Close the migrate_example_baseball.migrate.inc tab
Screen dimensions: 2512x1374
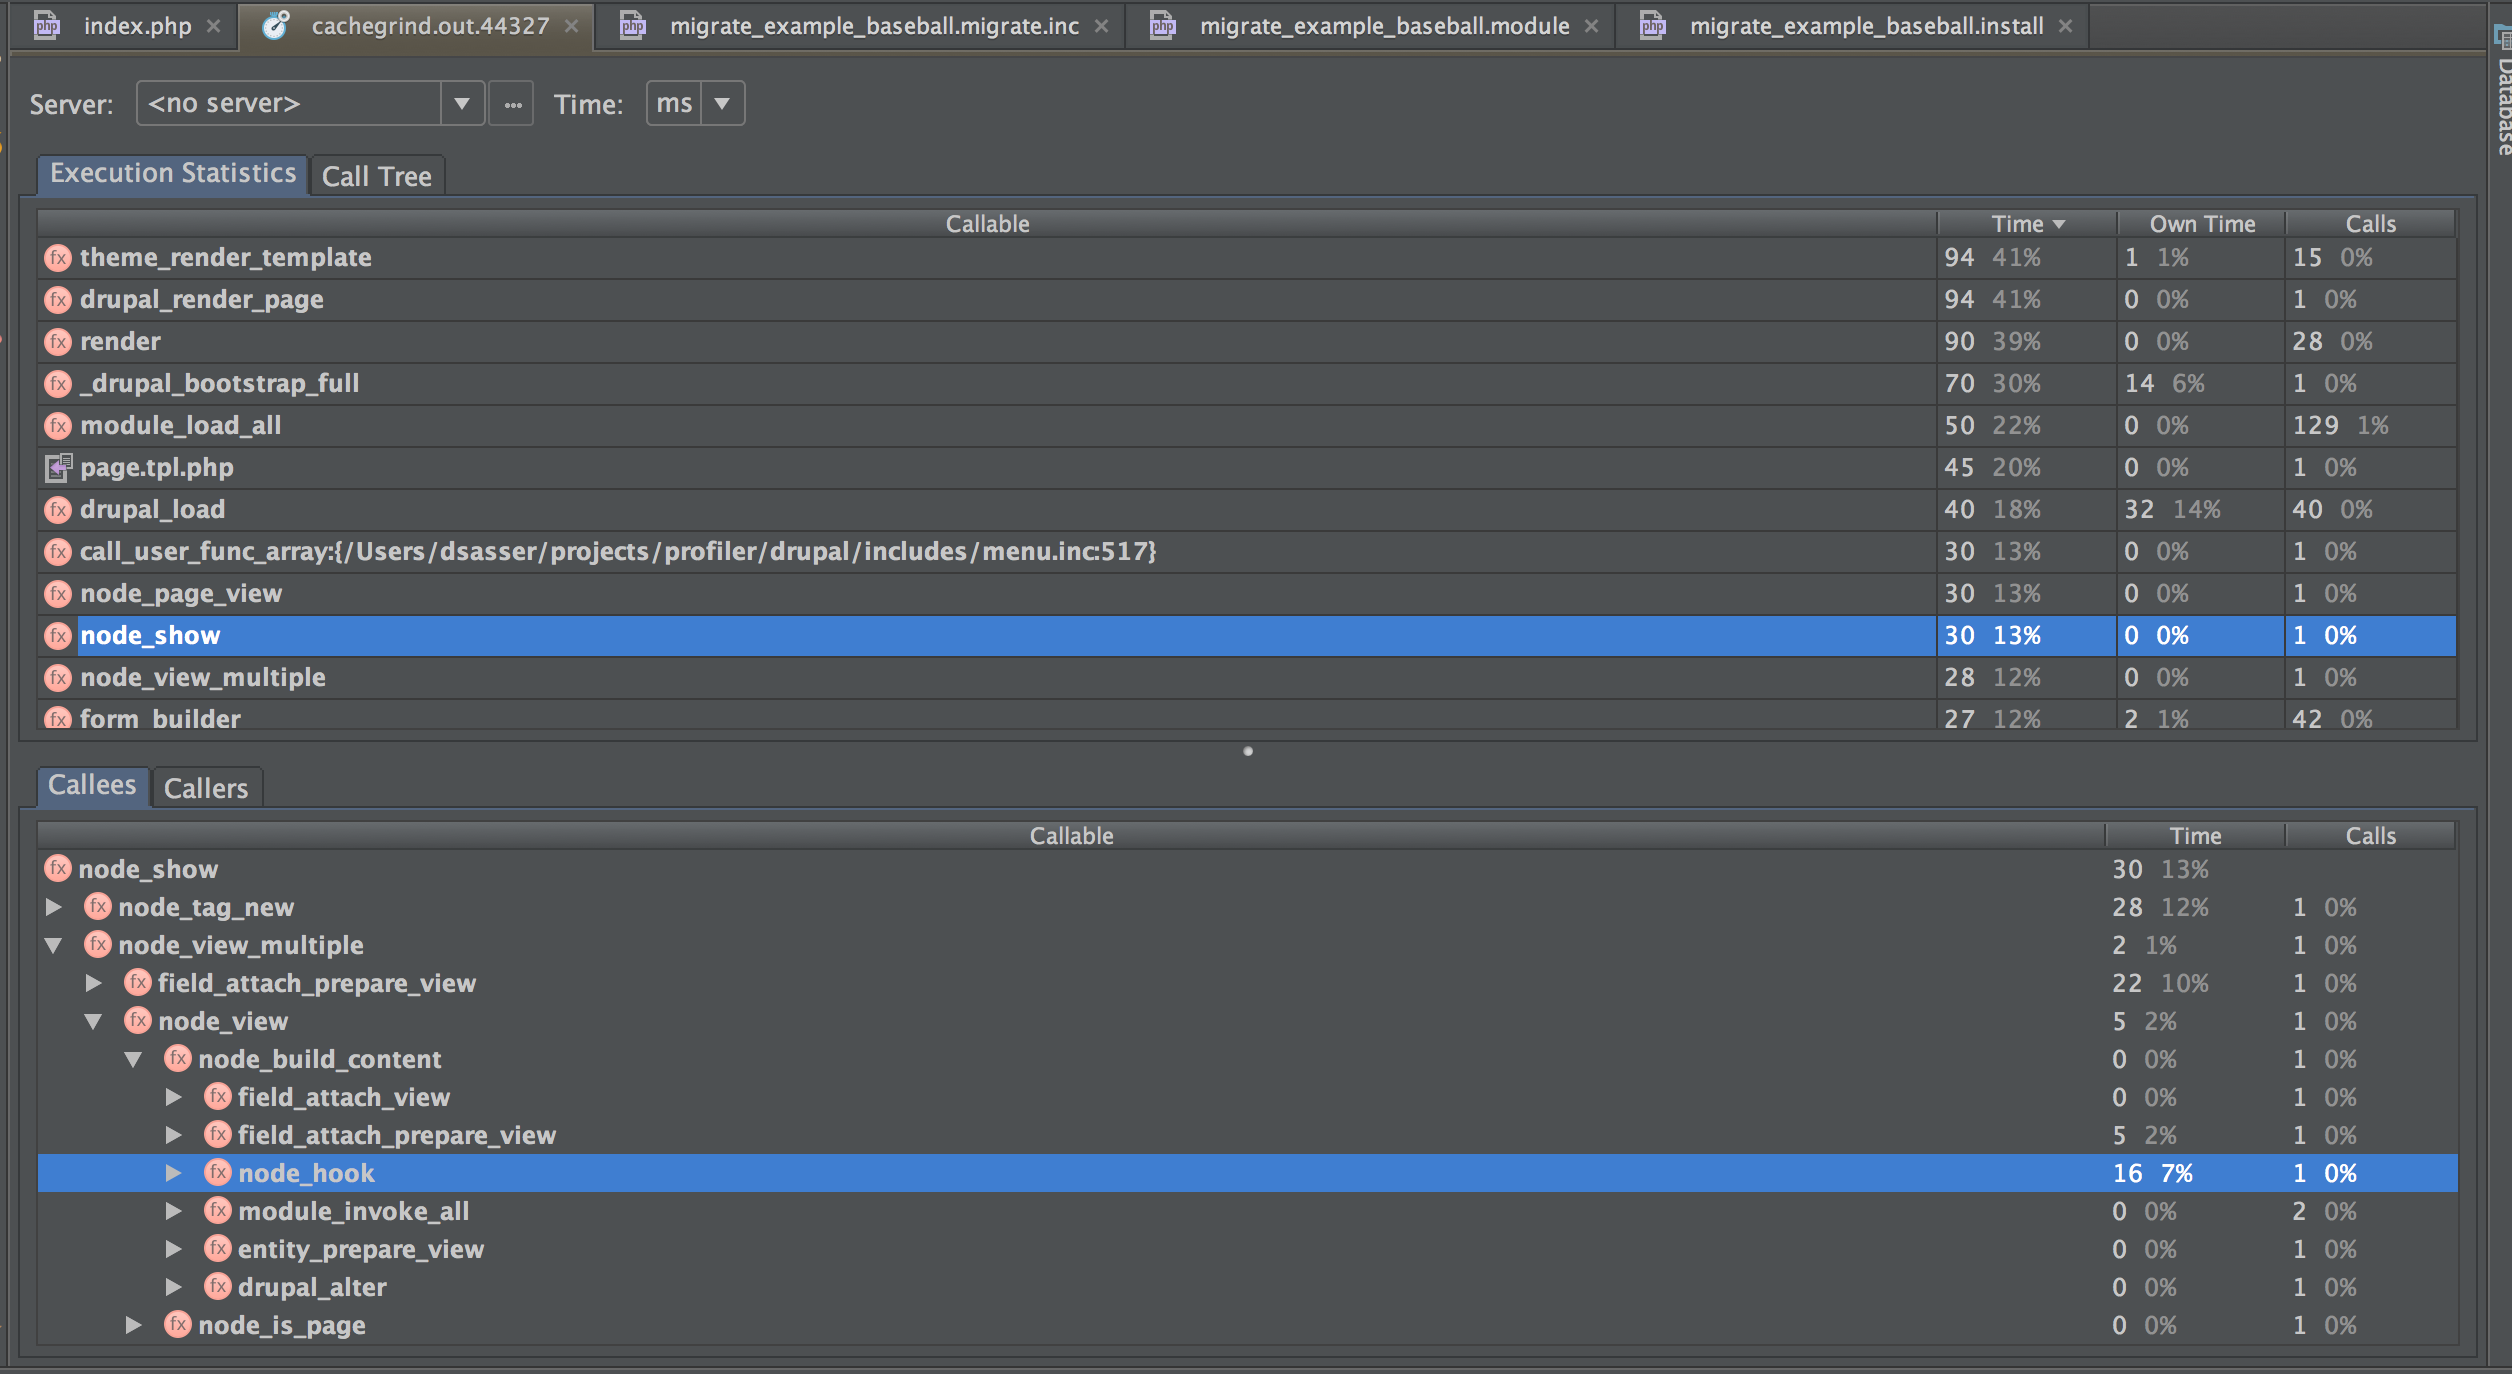click(1101, 26)
